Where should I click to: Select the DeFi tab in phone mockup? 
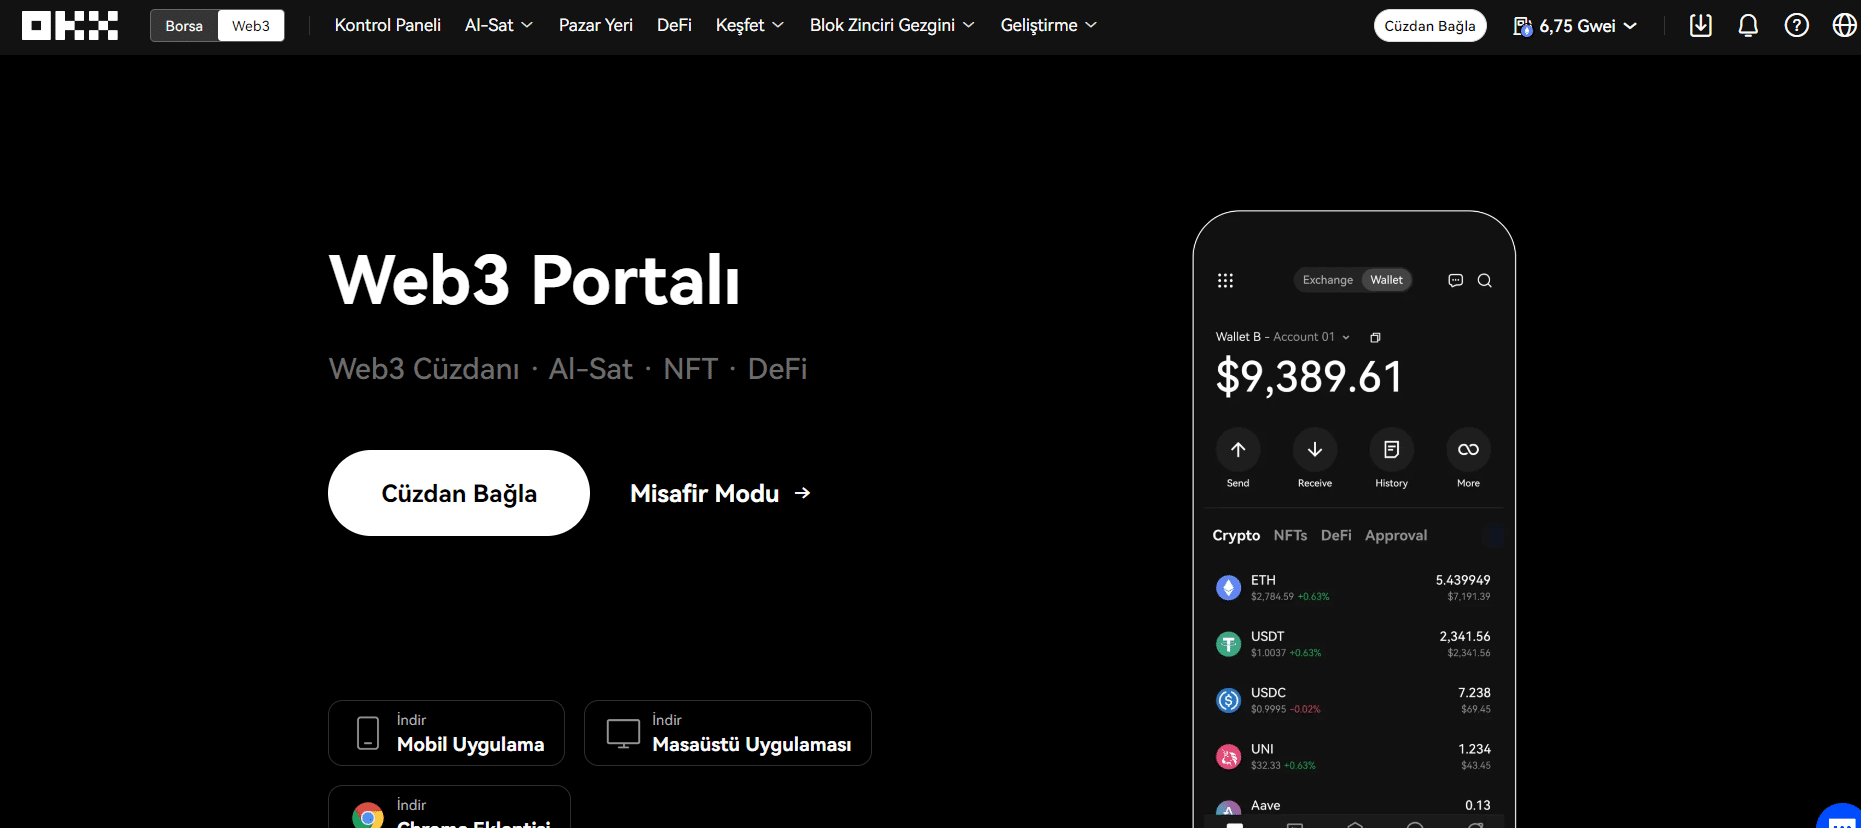point(1336,535)
